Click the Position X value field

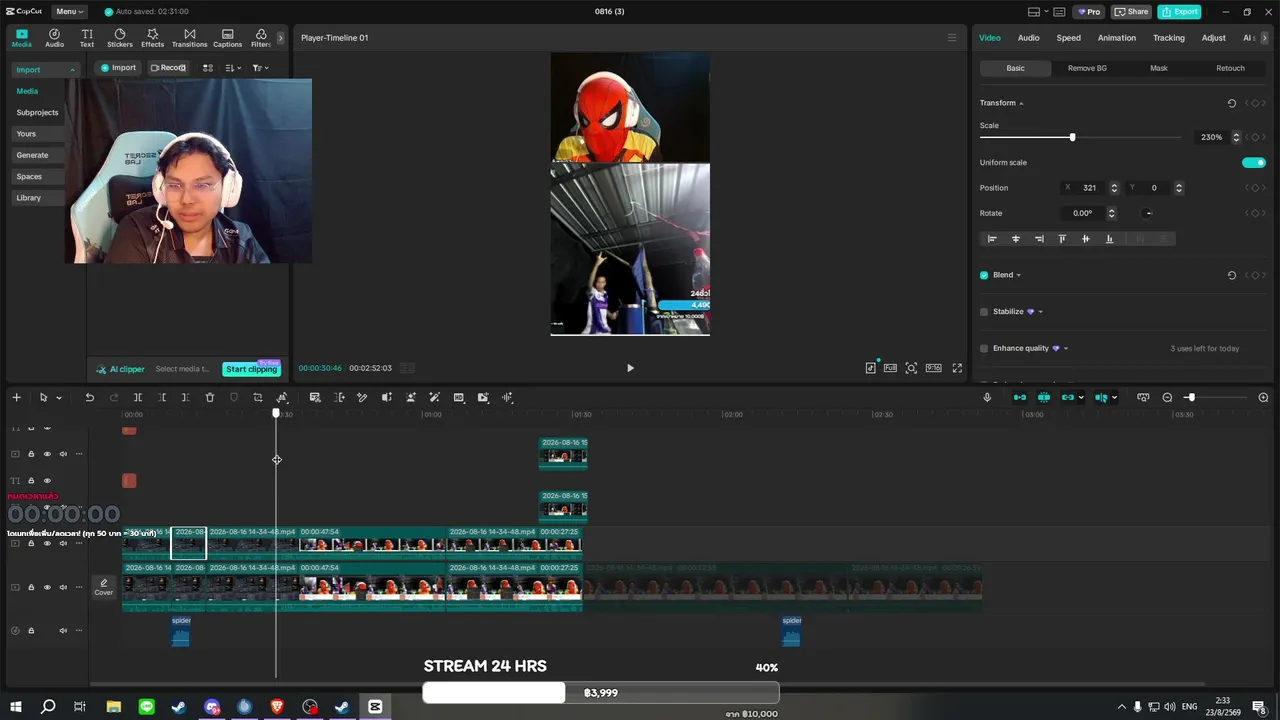(x=1089, y=188)
